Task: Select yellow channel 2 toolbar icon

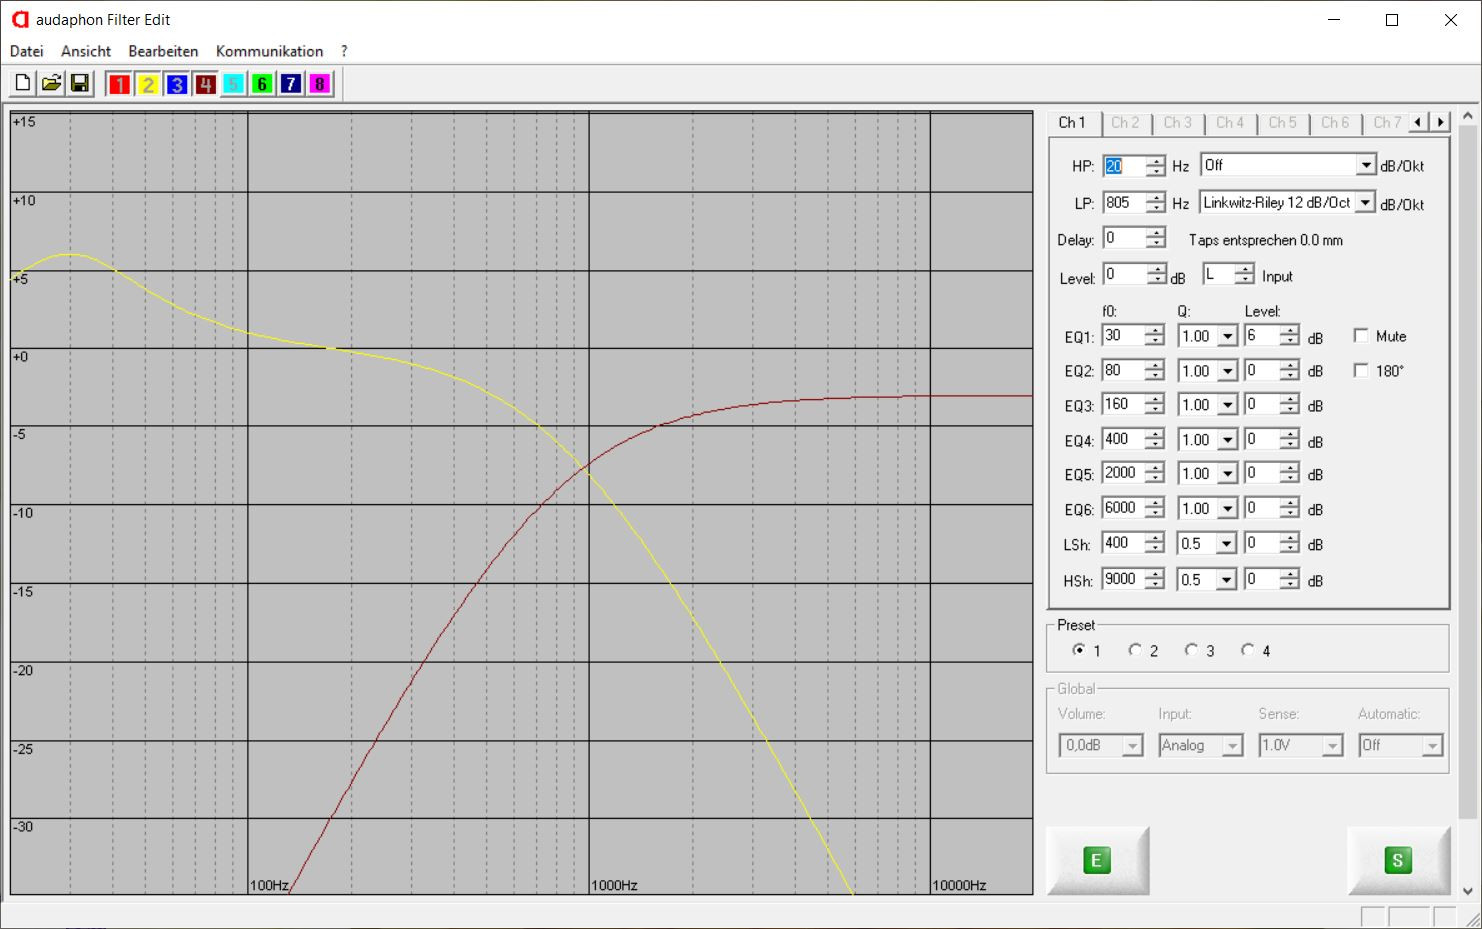Action: (148, 84)
